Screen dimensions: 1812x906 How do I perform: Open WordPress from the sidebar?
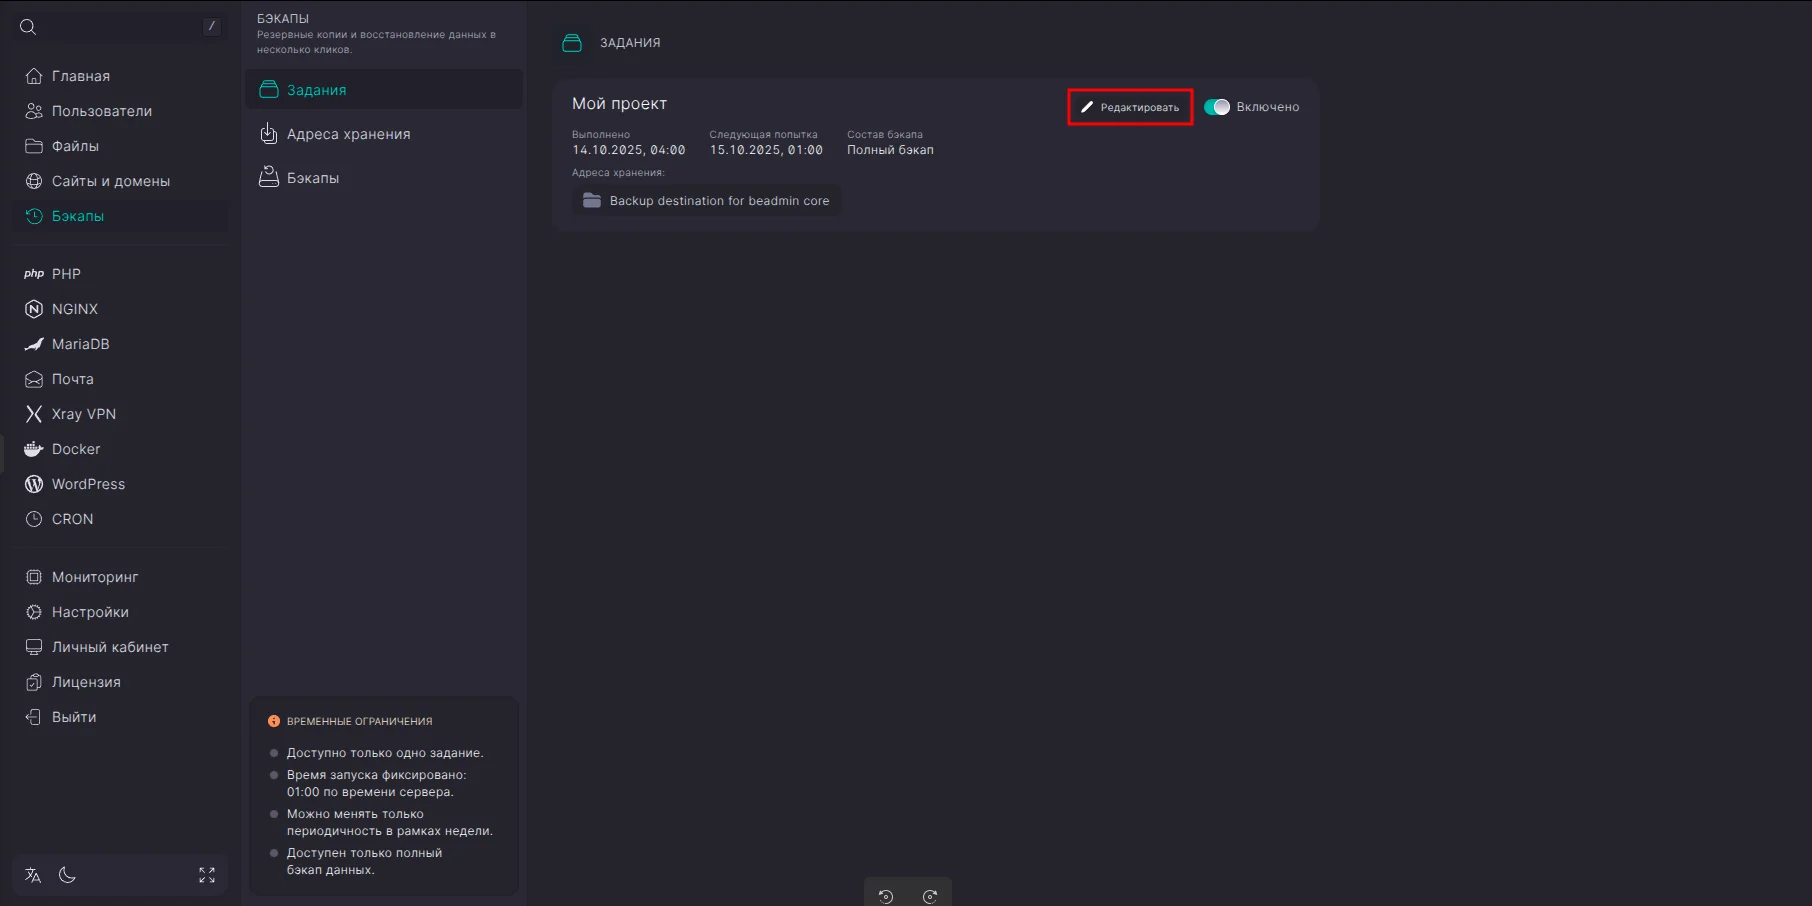88,484
